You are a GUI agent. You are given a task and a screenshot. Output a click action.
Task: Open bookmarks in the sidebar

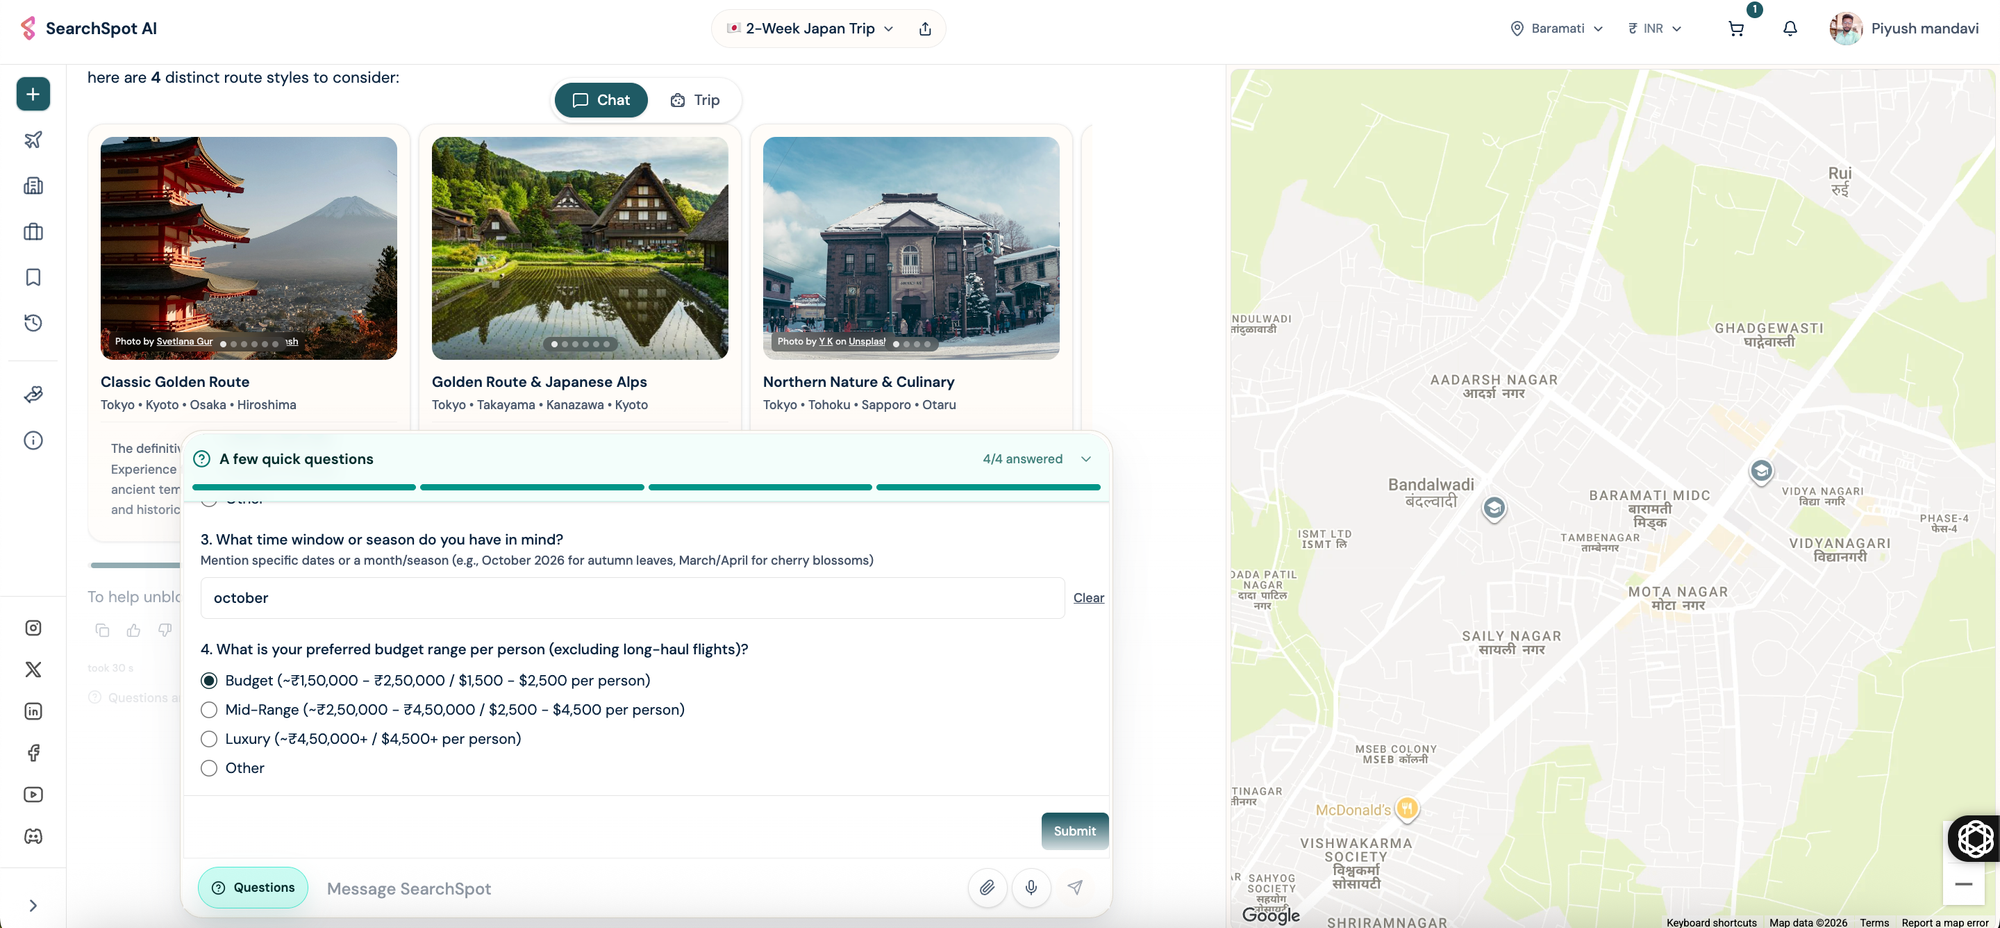click(x=33, y=277)
